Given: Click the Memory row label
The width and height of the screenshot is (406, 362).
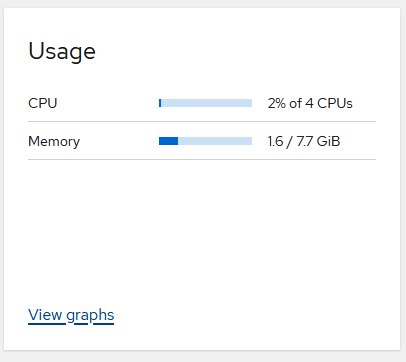Looking at the screenshot, I should 54,142.
